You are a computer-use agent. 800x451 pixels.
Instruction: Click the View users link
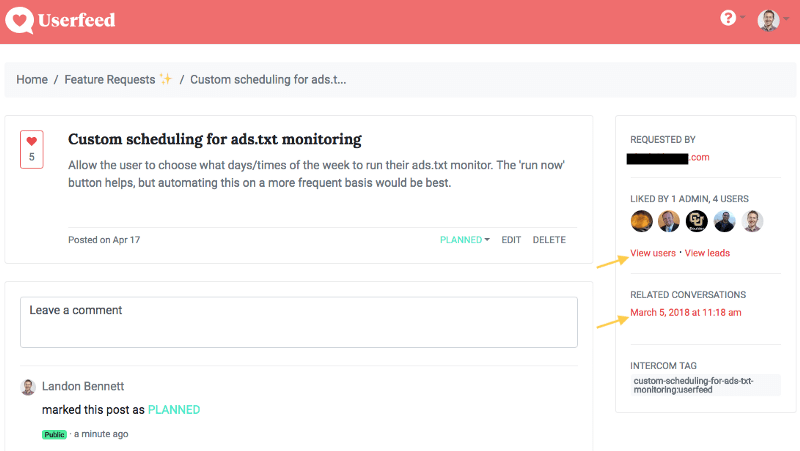tap(653, 253)
